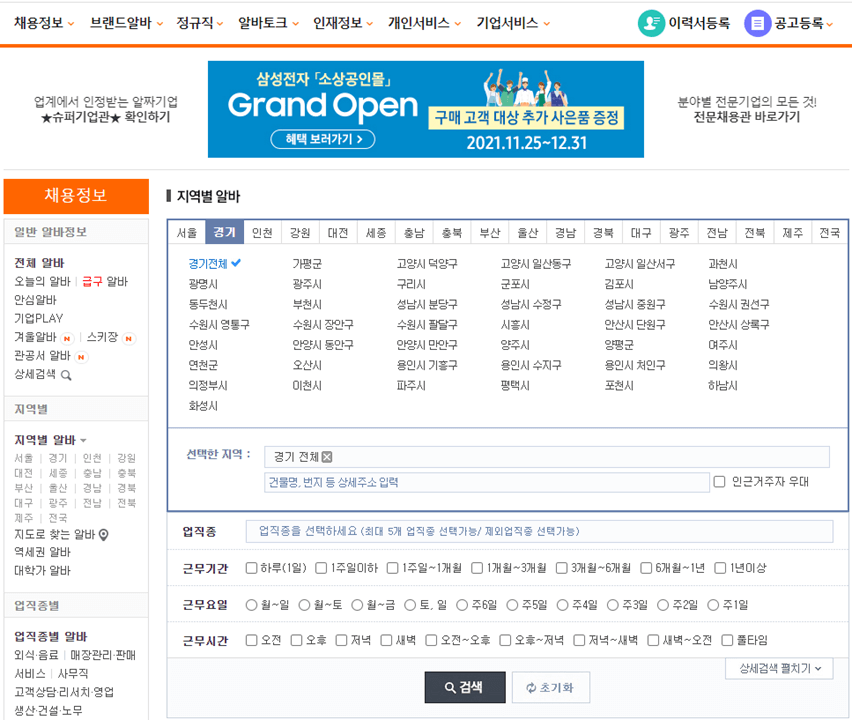The height and width of the screenshot is (720, 852).
Task: Expand the 정규직 top menu
Action: [x=200, y=23]
